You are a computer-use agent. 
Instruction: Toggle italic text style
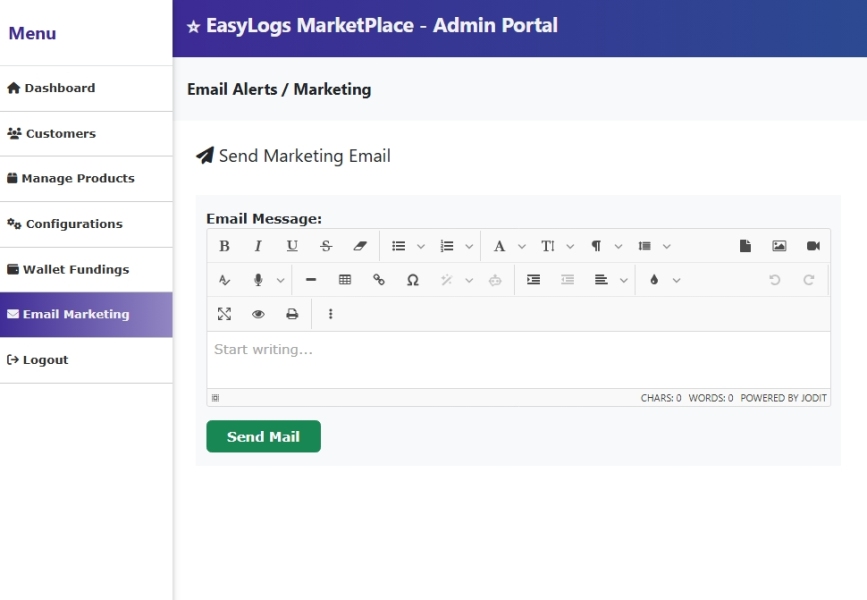click(258, 246)
